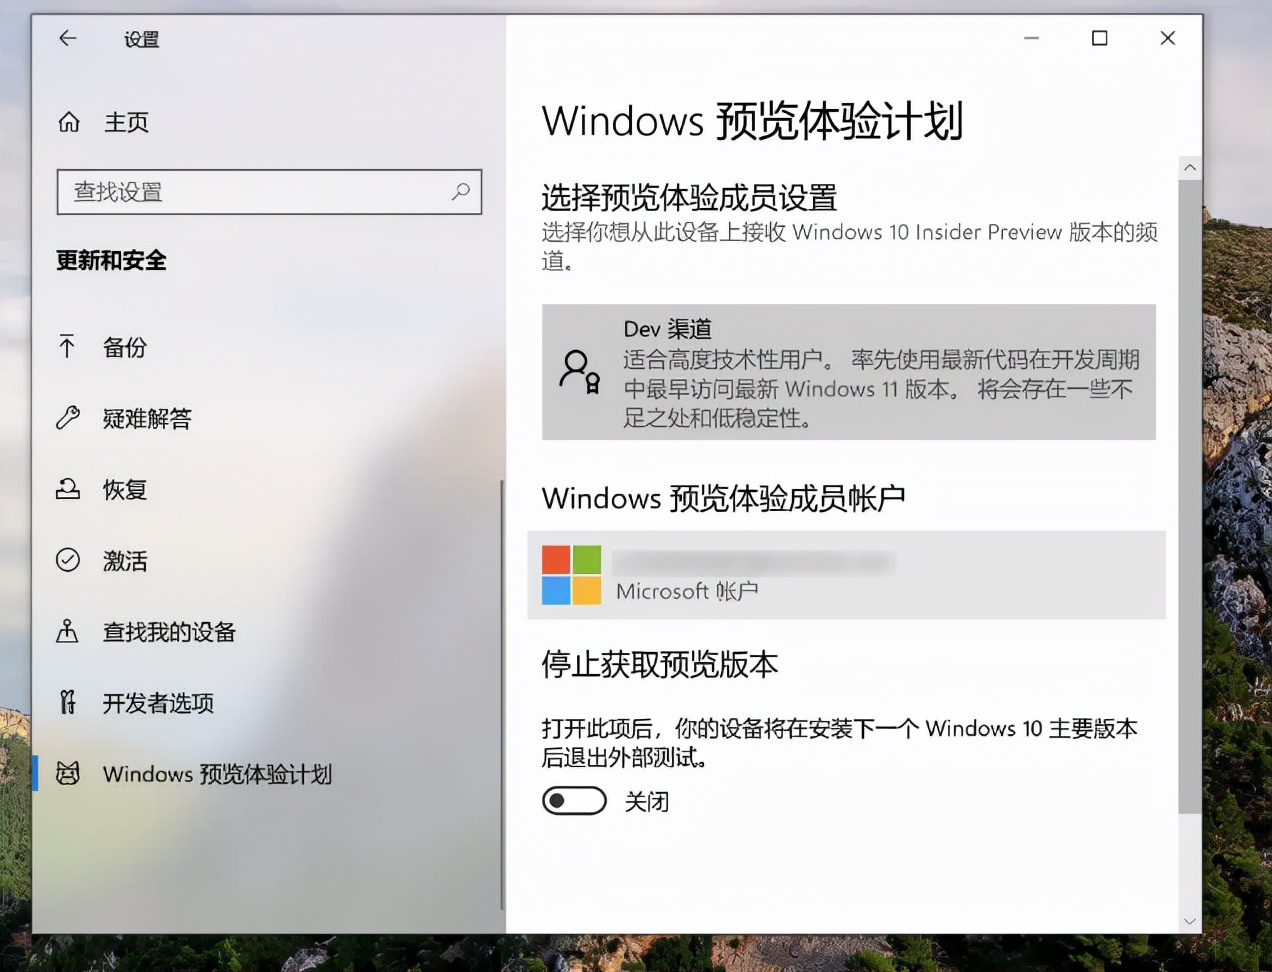
Task: Open the Dev 渠道 channel selector
Action: click(x=849, y=372)
